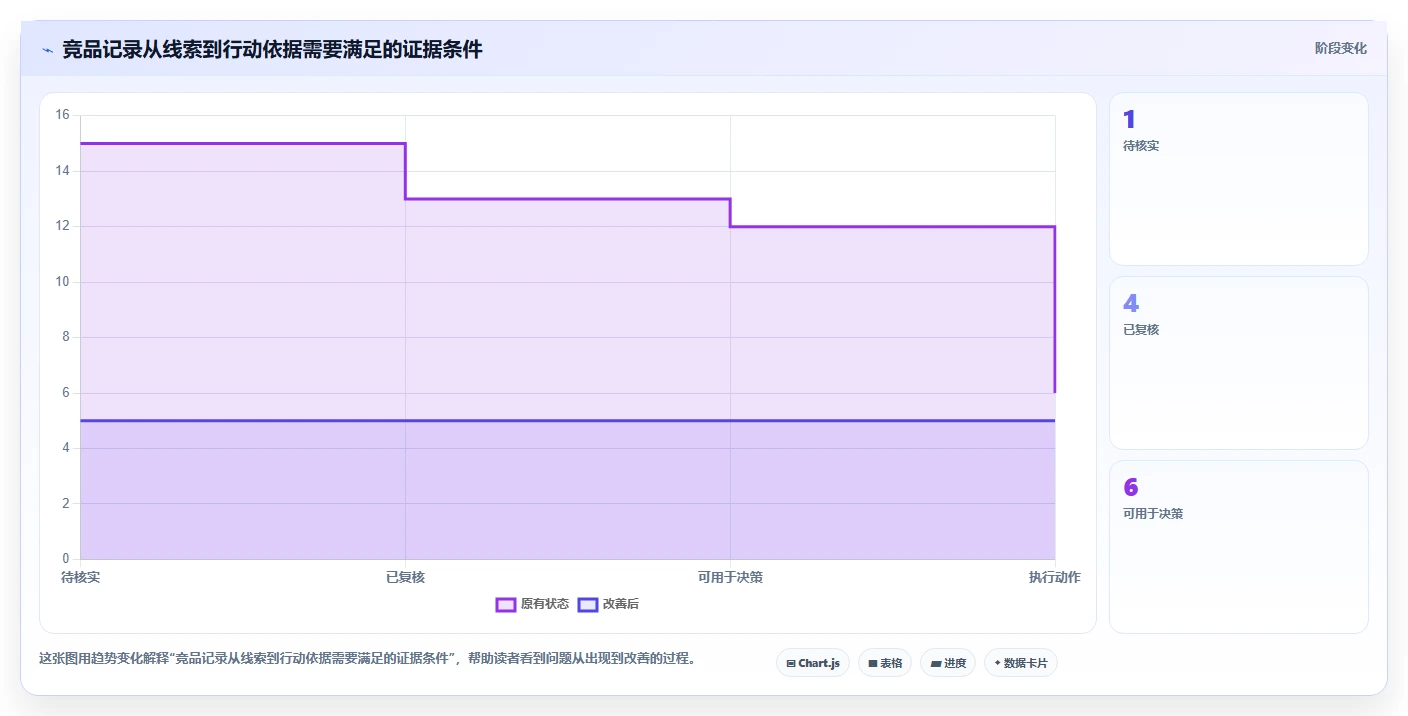Click the 阶段变化 label in the header

pos(1340,48)
